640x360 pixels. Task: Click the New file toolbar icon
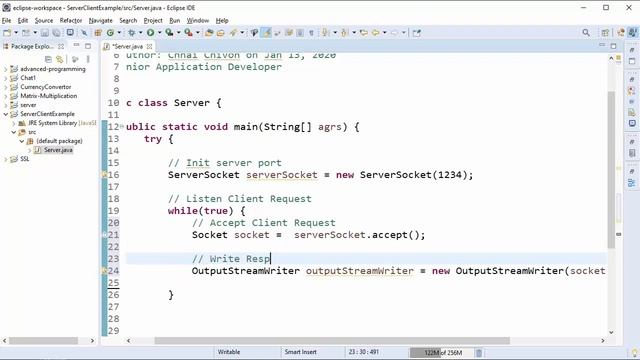click(7, 33)
